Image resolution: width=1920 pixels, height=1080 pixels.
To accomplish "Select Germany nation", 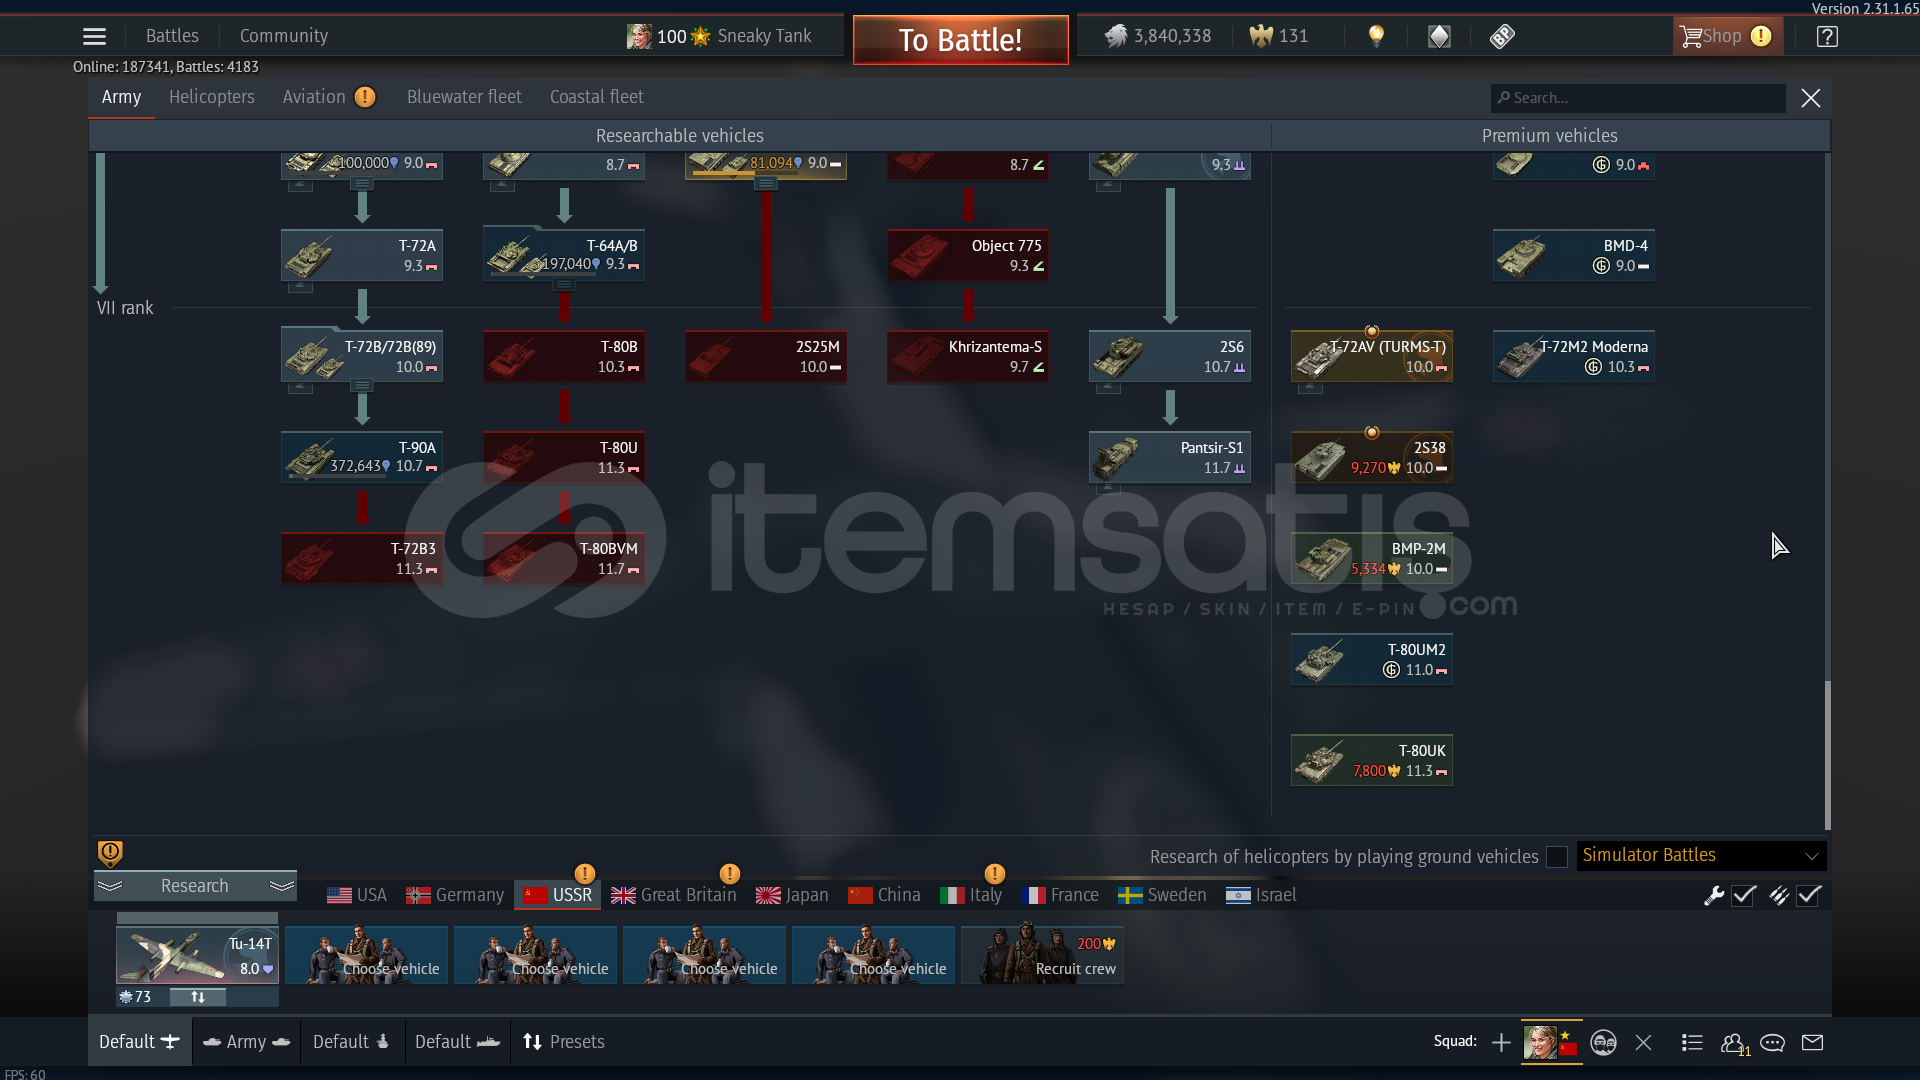I will pyautogui.click(x=455, y=895).
